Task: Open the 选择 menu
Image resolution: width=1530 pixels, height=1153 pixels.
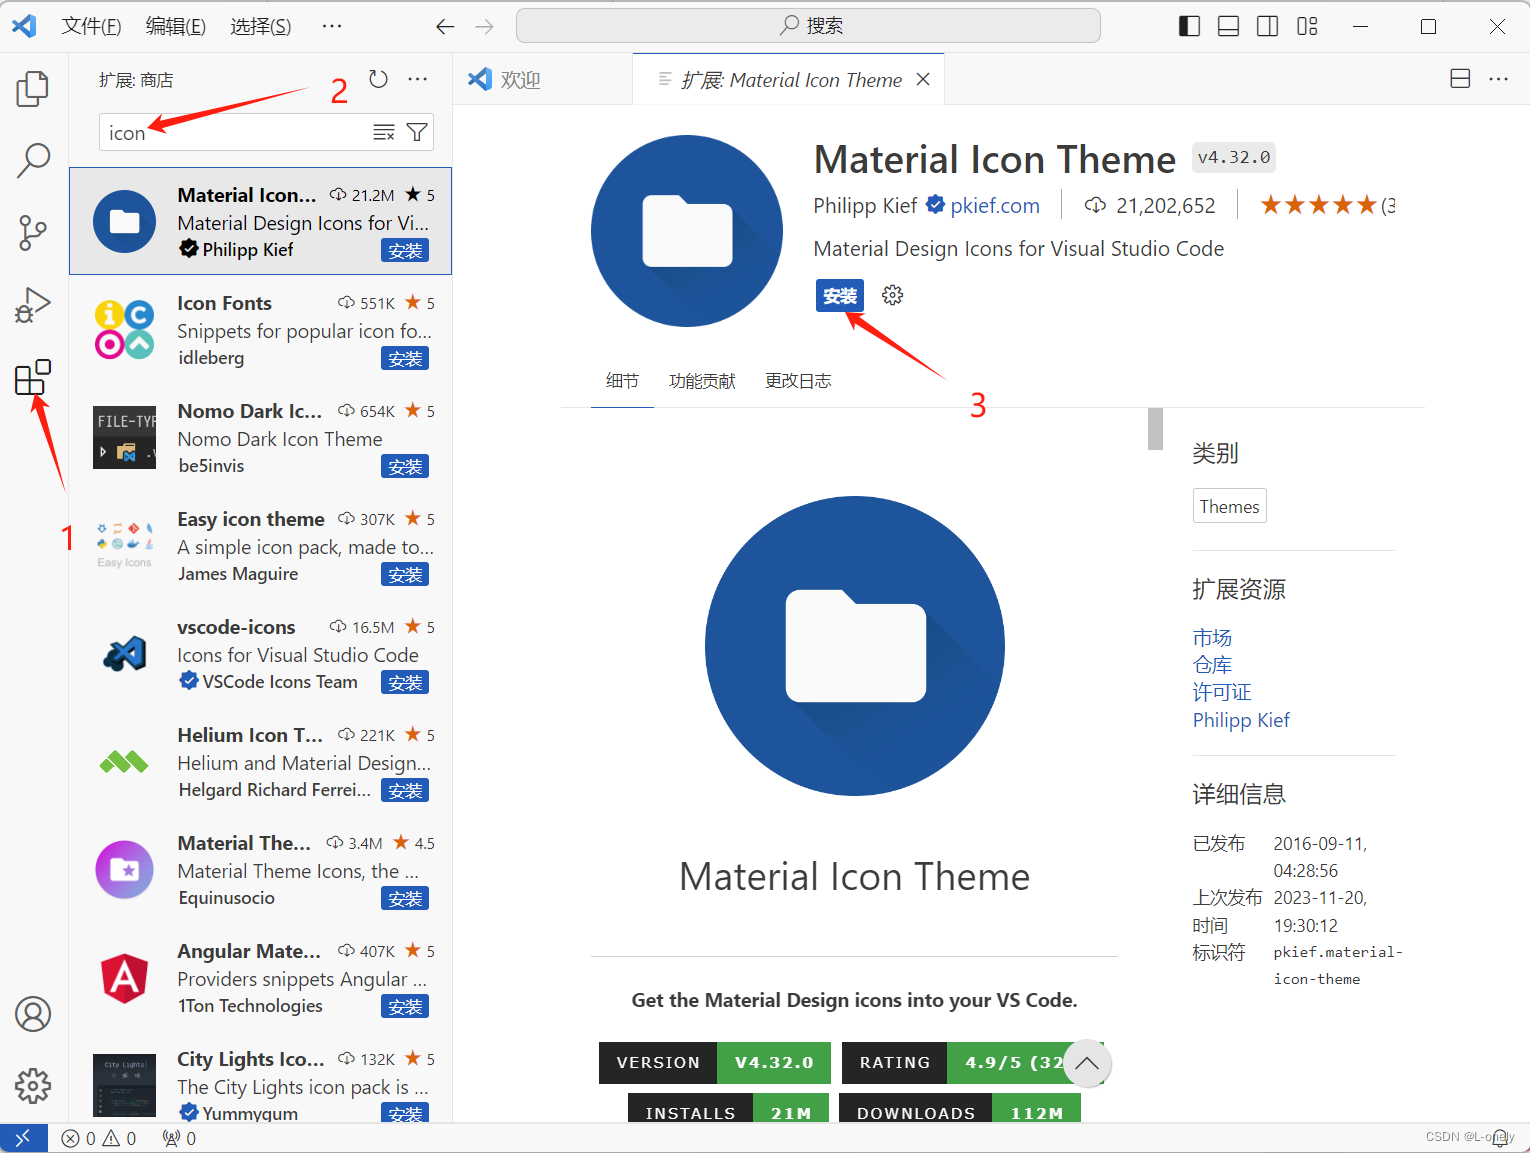Action: click(x=260, y=26)
